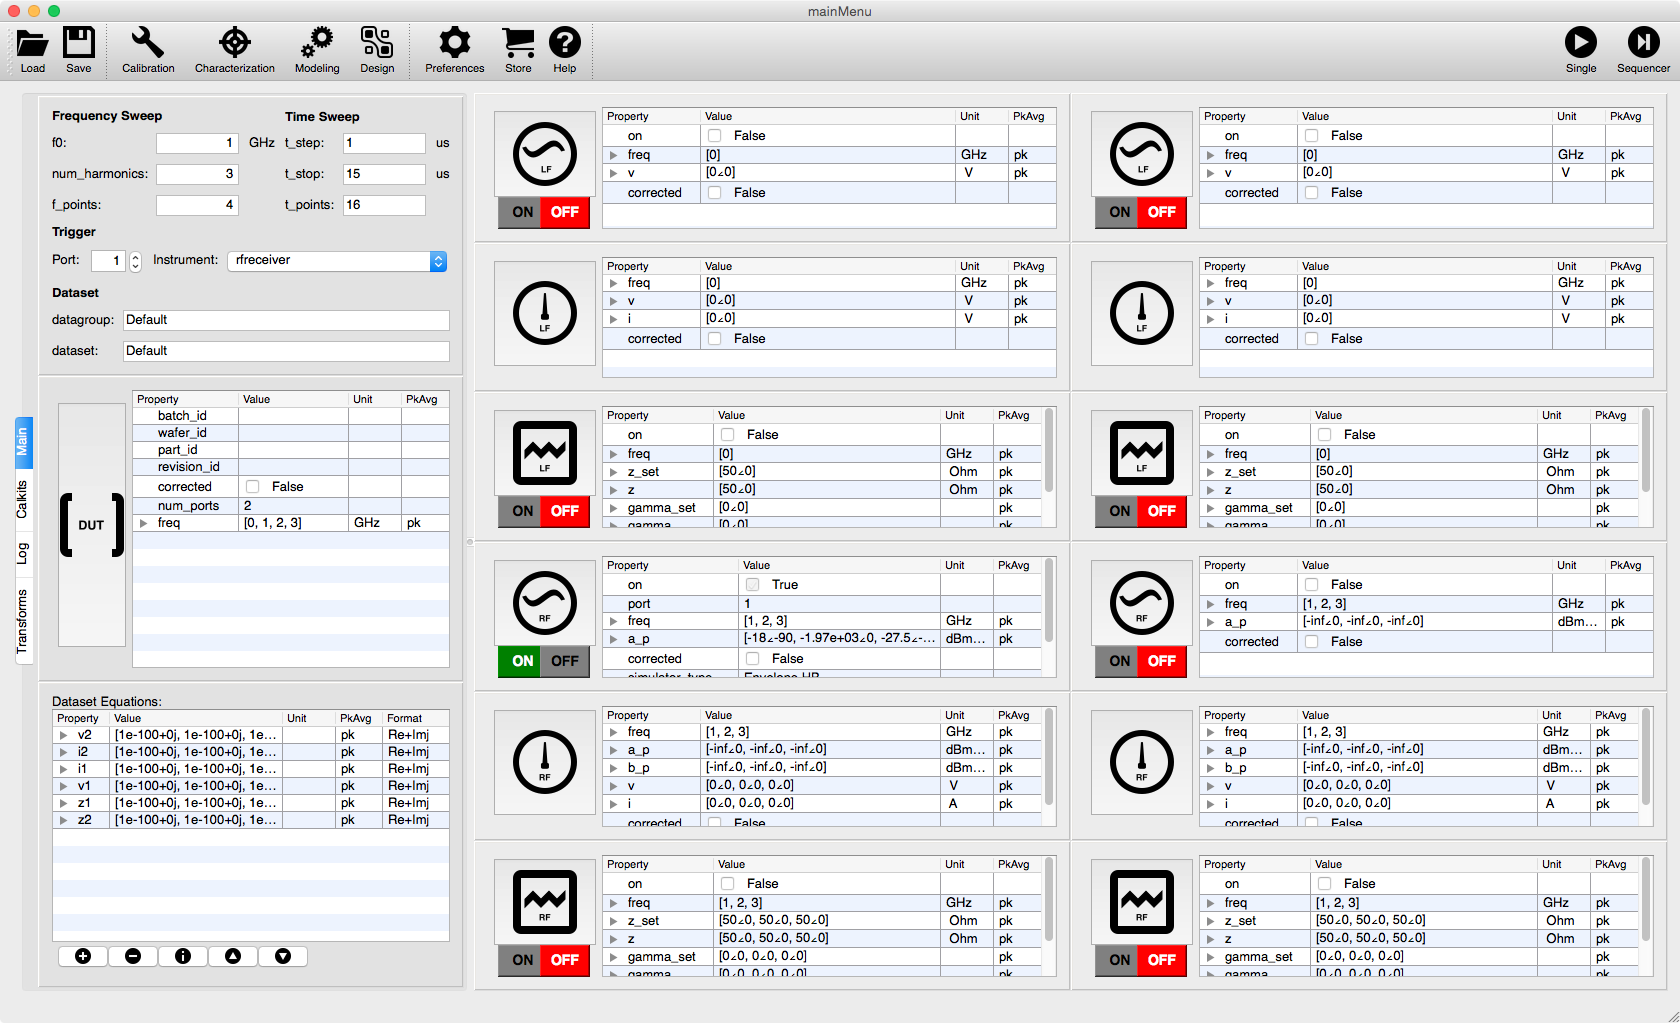
Task: Turn ON the bottom-right RF tuner
Action: pyautogui.click(x=1119, y=960)
